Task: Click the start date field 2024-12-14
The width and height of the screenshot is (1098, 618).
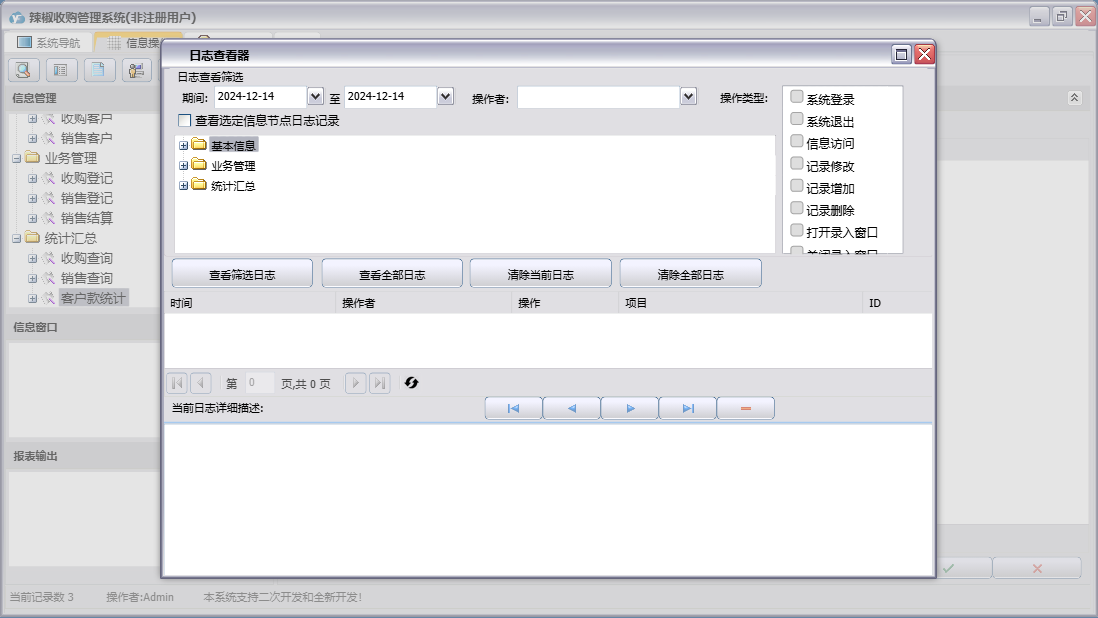Action: pyautogui.click(x=260, y=97)
